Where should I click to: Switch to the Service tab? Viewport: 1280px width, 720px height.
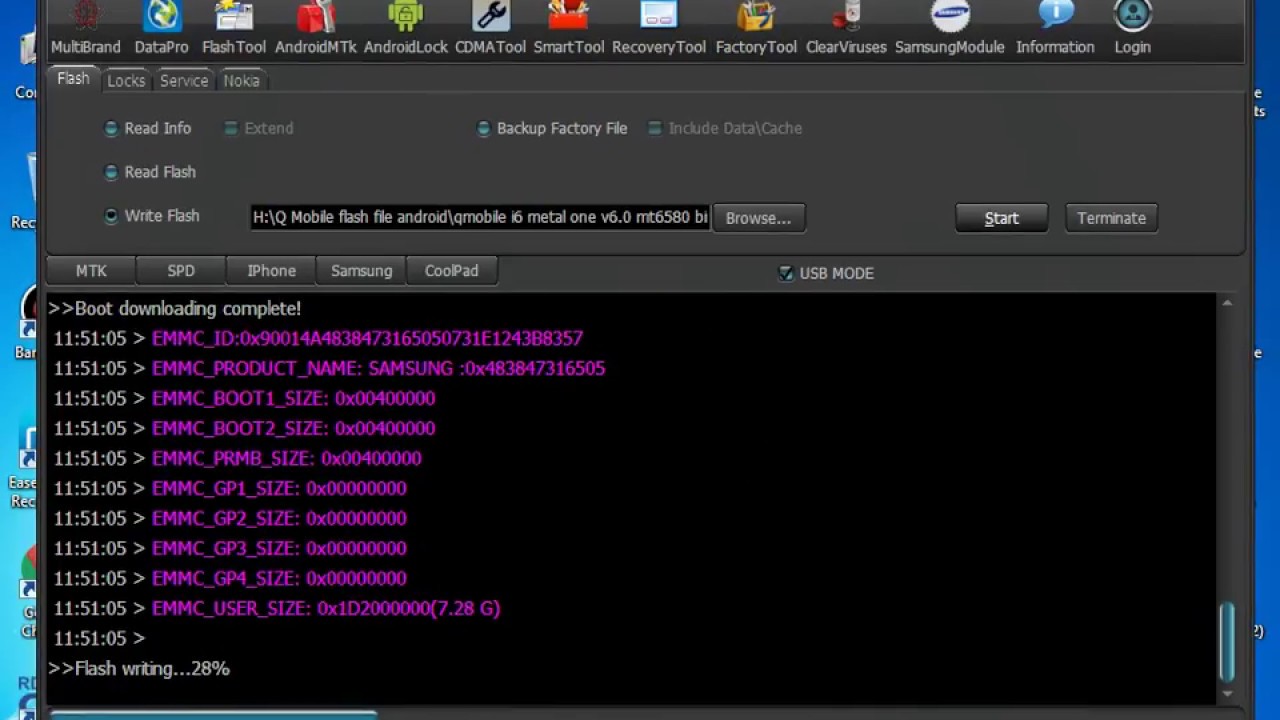click(x=184, y=81)
